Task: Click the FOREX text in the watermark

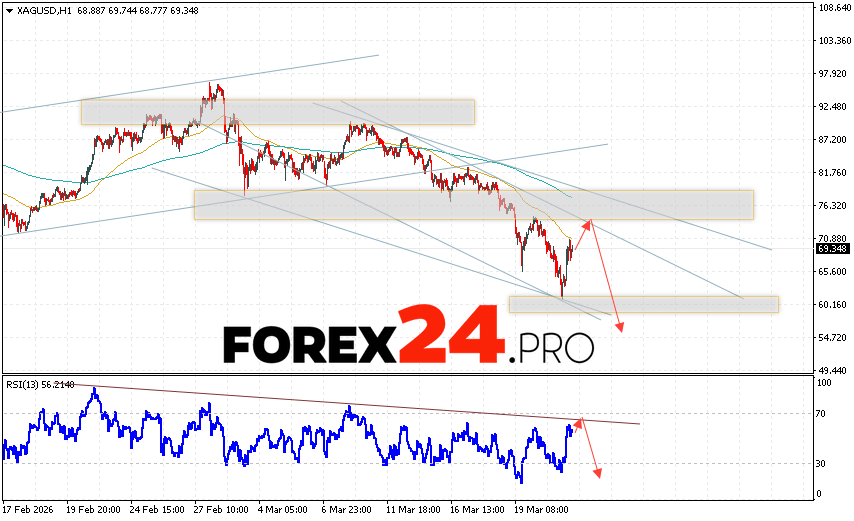Action: [308, 346]
